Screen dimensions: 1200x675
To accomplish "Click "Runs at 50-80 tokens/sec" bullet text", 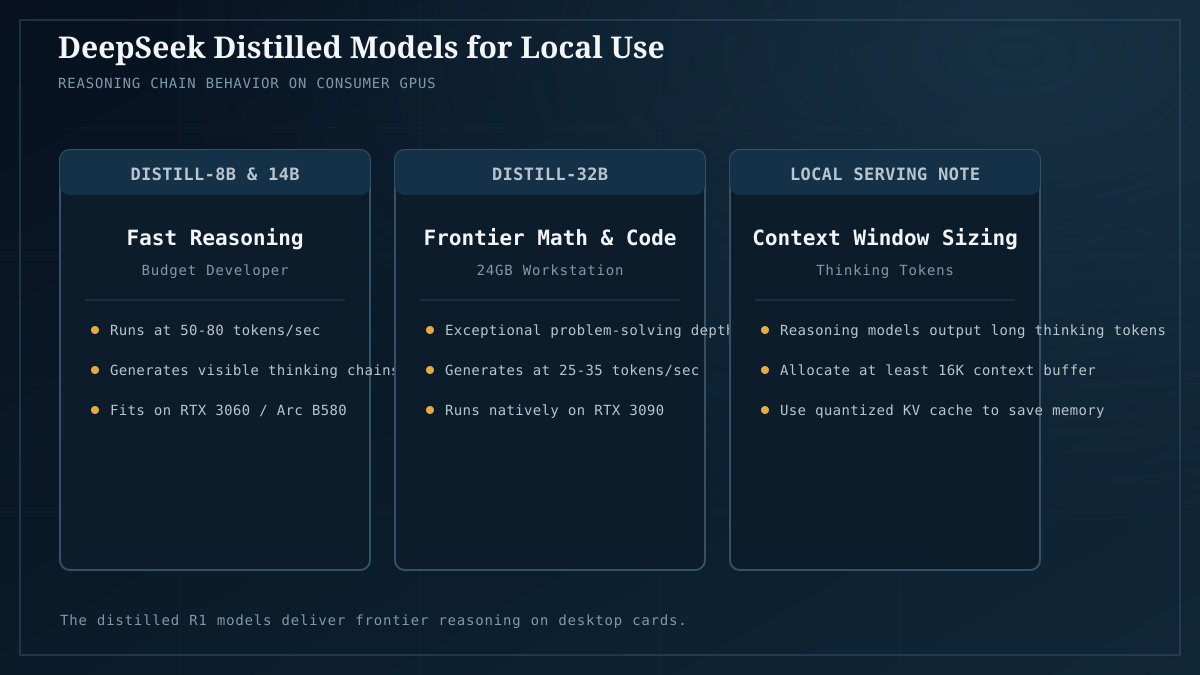I will (215, 330).
